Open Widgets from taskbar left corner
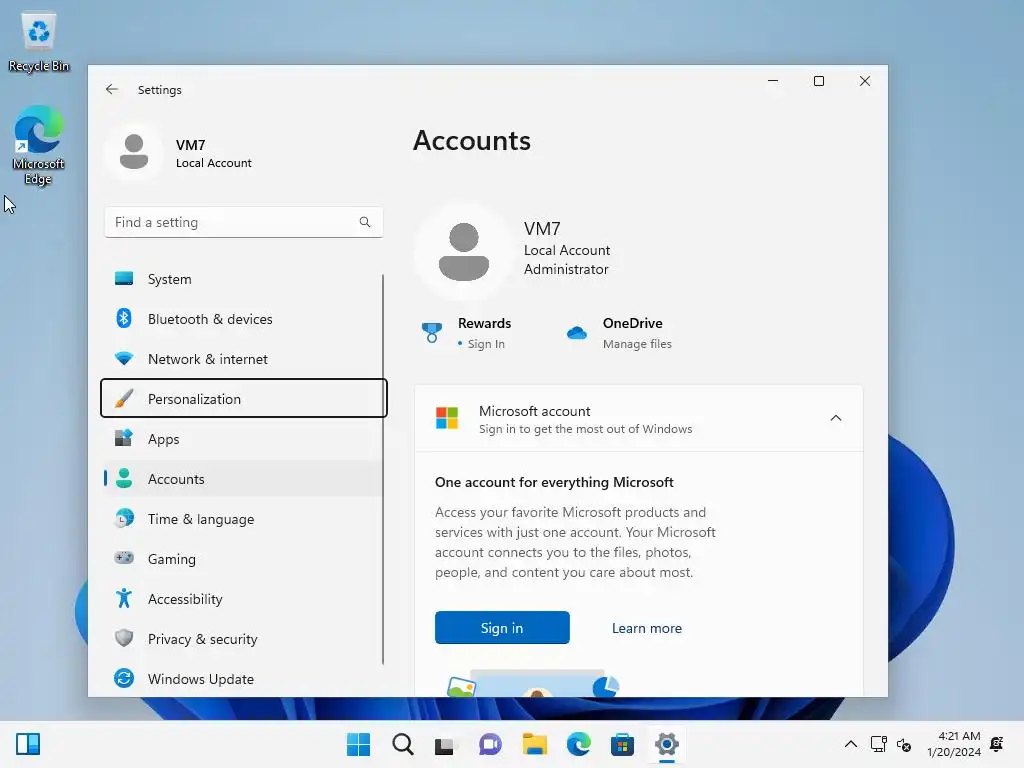1024x768 pixels. pyautogui.click(x=28, y=744)
